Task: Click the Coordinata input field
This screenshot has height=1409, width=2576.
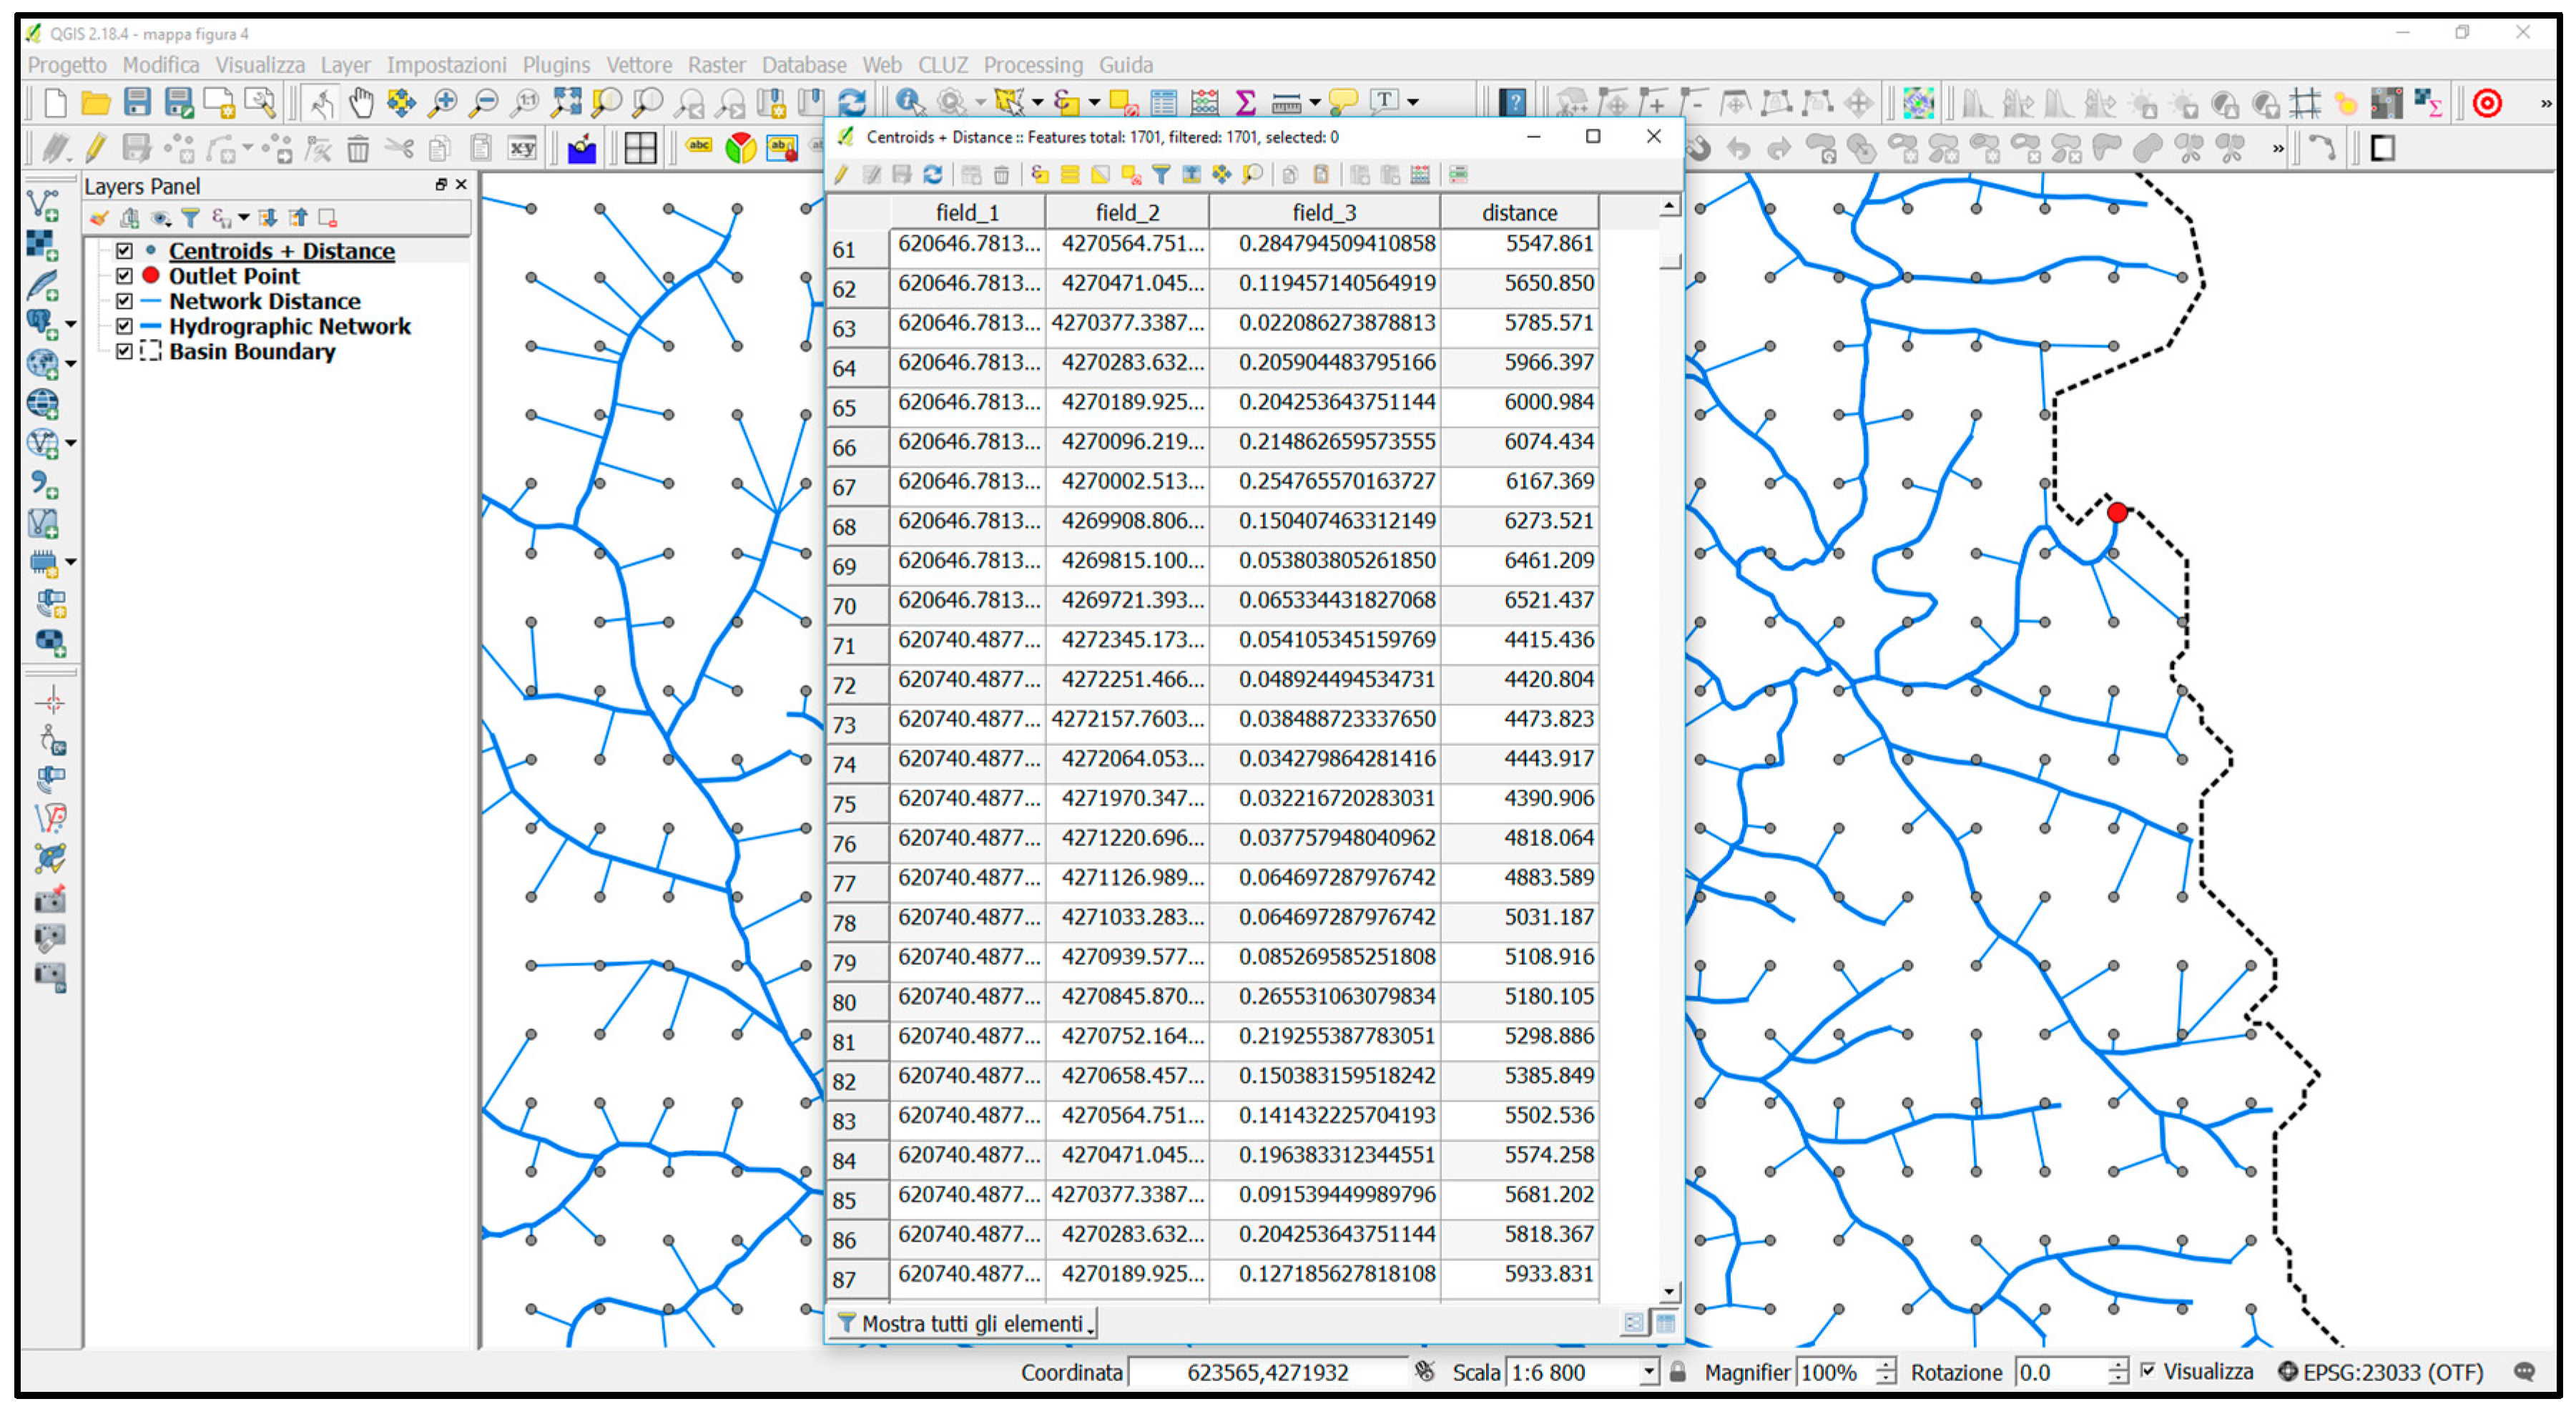Action: click(x=1267, y=1372)
